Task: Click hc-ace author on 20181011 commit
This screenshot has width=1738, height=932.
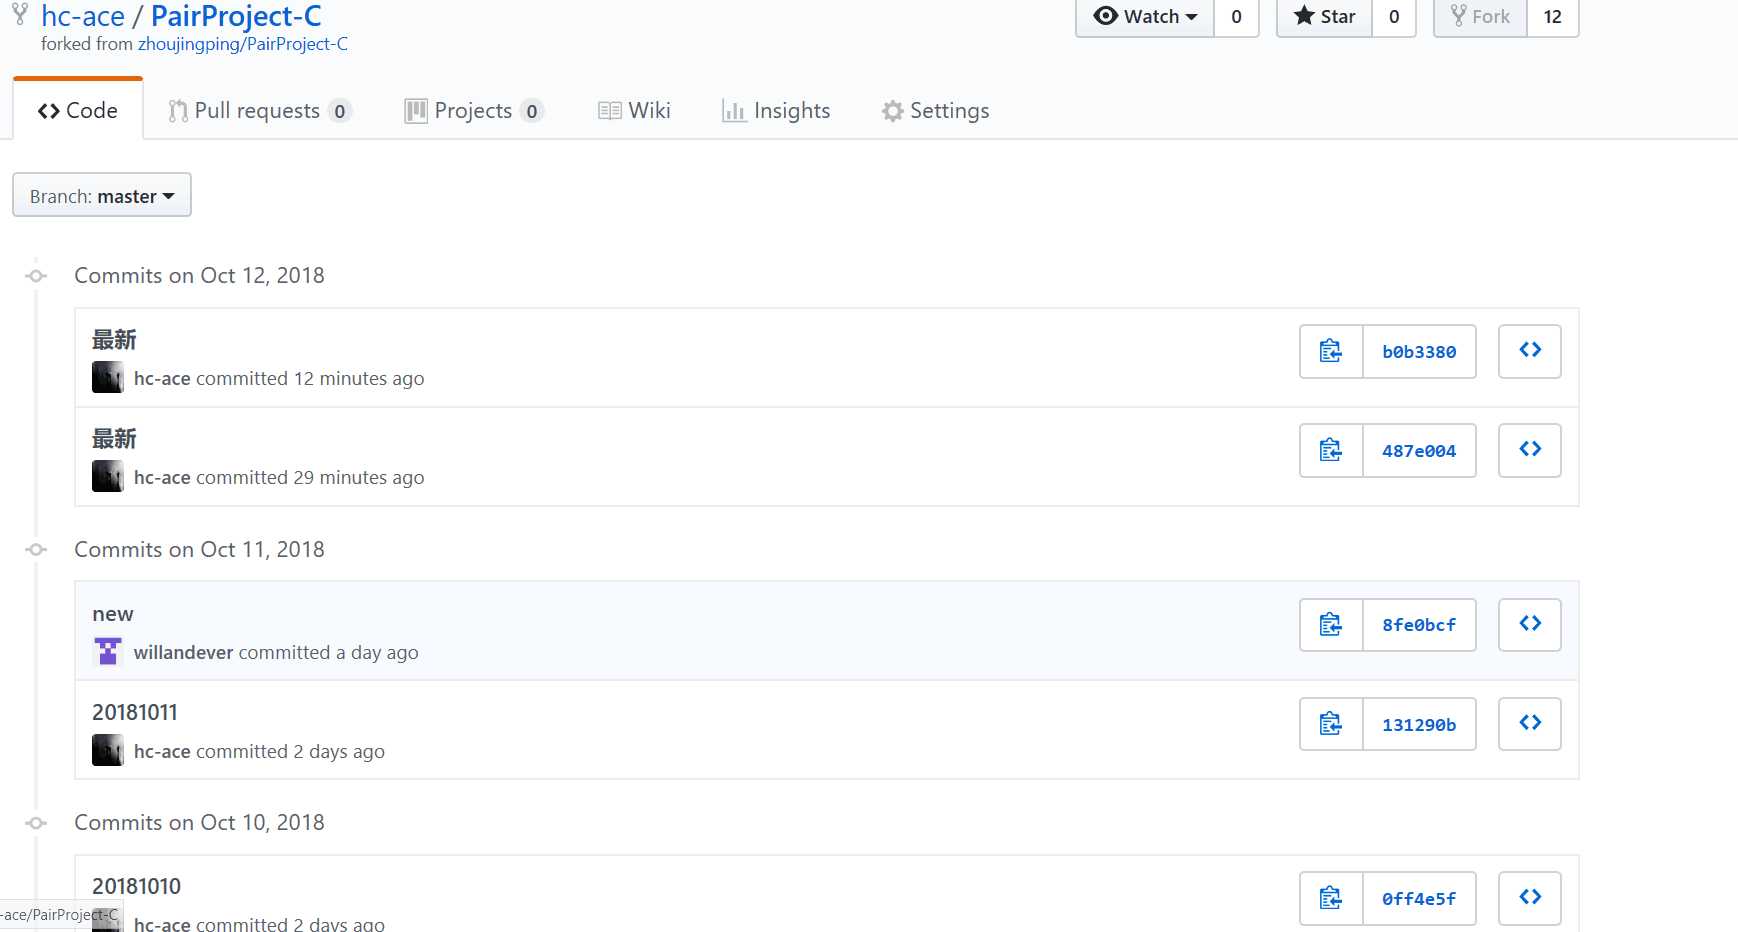Action: [162, 752]
